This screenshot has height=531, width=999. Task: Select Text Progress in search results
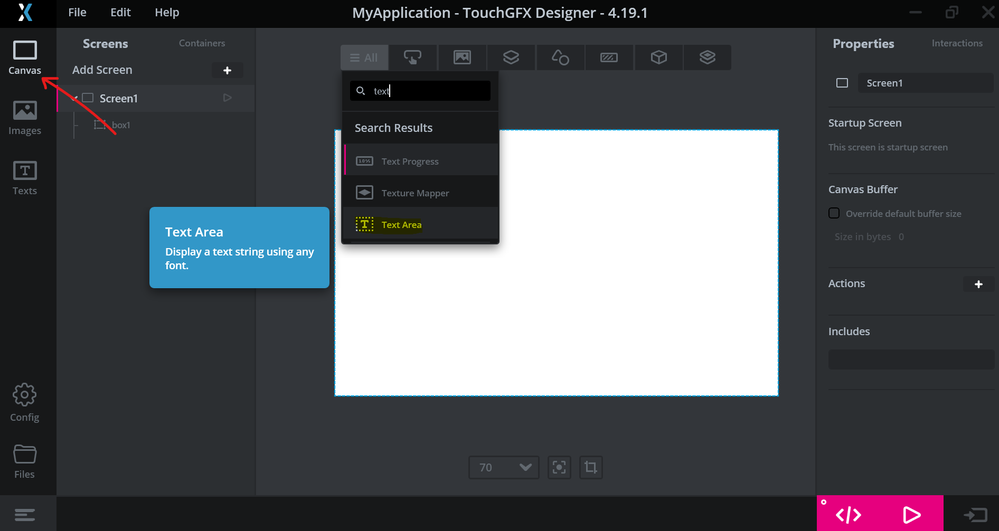point(420,161)
